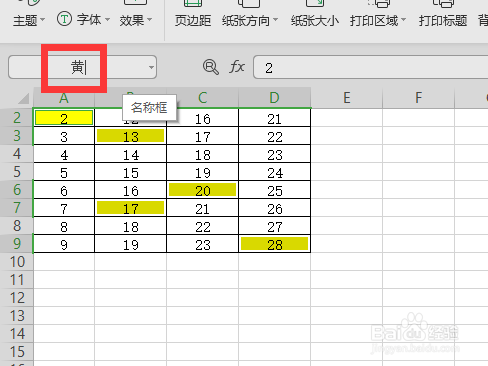488x366 pixels.
Task: Click cell with value 14
Action: pyautogui.click(x=130, y=154)
